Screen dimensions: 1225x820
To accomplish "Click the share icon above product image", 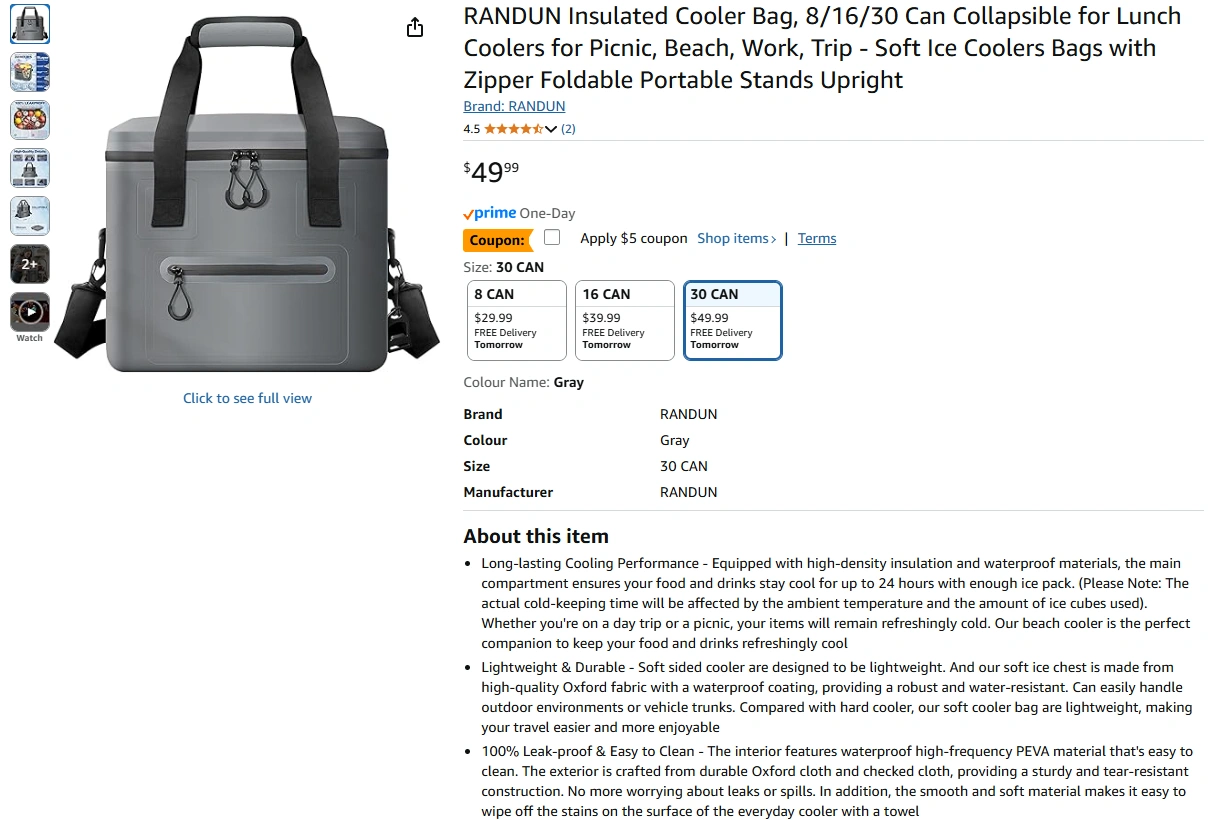I will [x=415, y=28].
